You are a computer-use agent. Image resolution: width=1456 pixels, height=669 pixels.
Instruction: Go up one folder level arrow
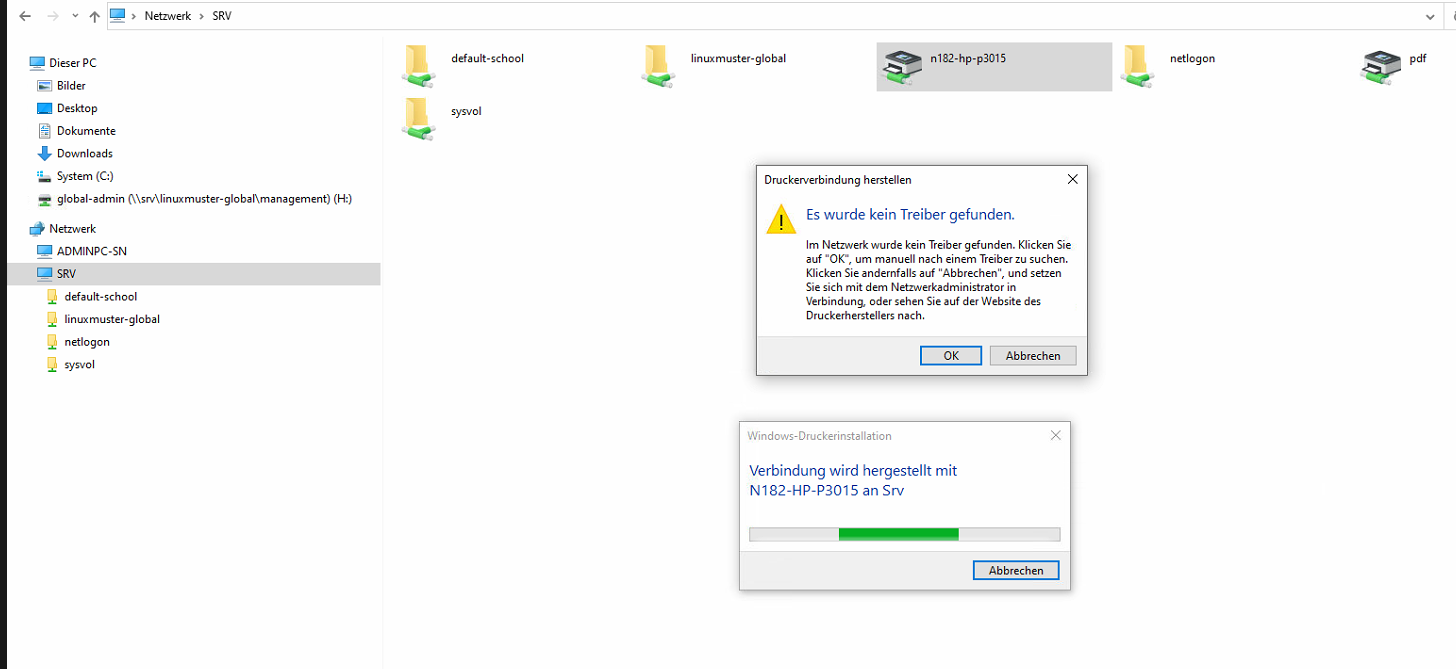(x=95, y=16)
